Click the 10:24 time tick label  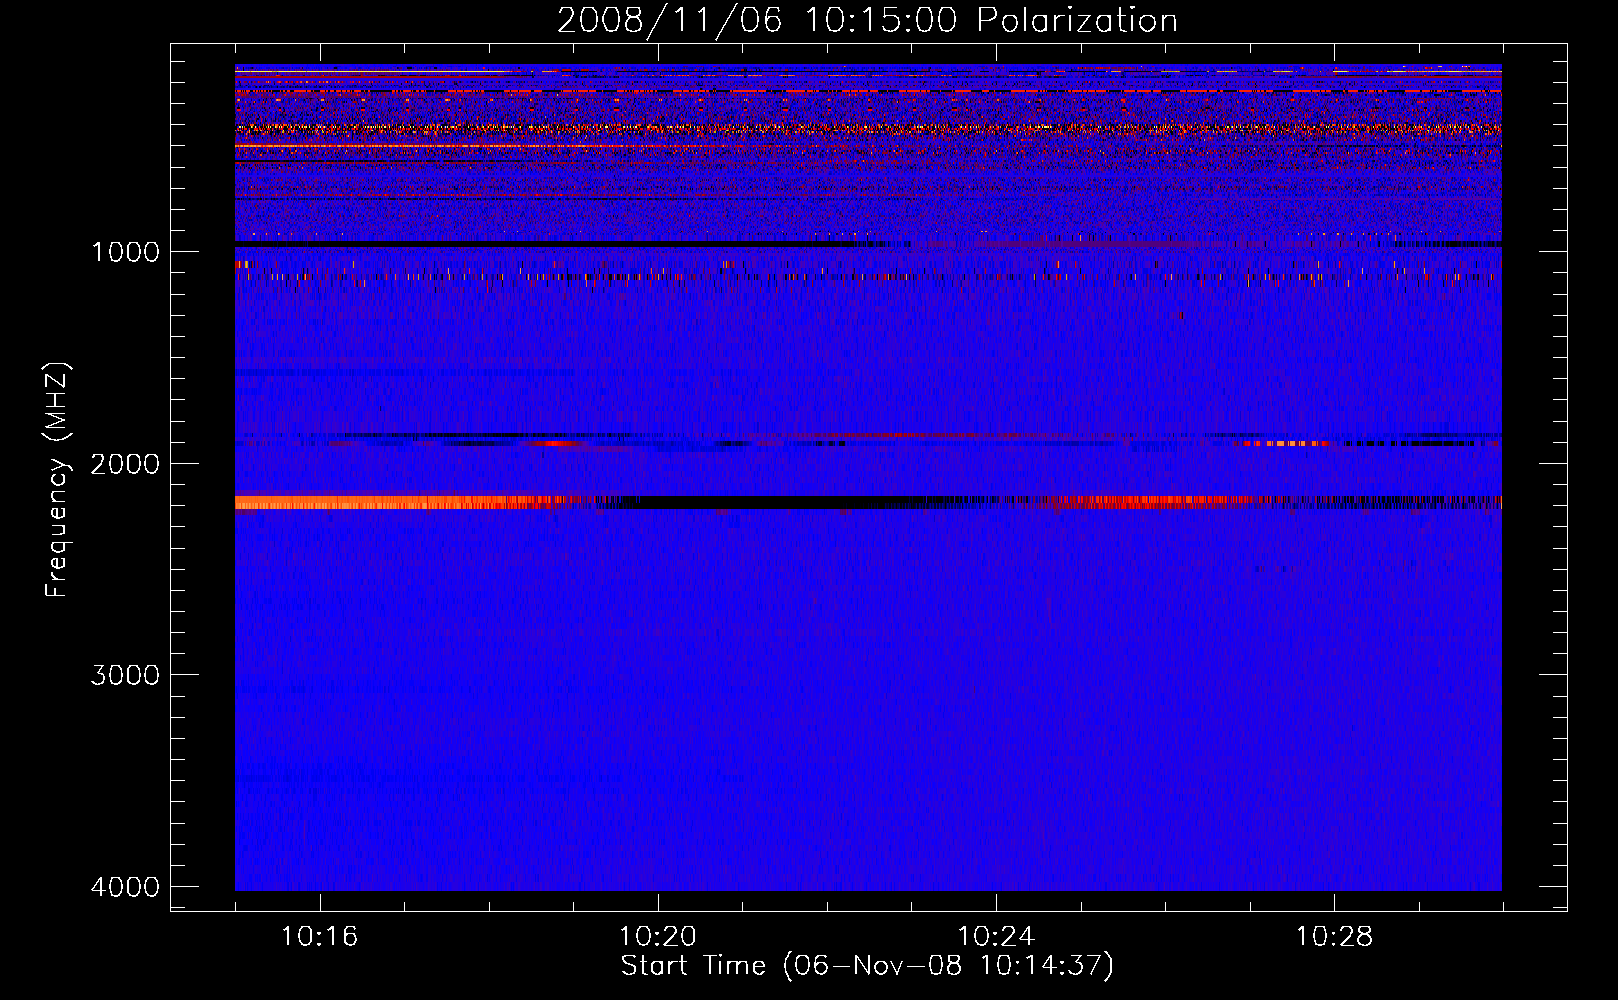(x=996, y=937)
